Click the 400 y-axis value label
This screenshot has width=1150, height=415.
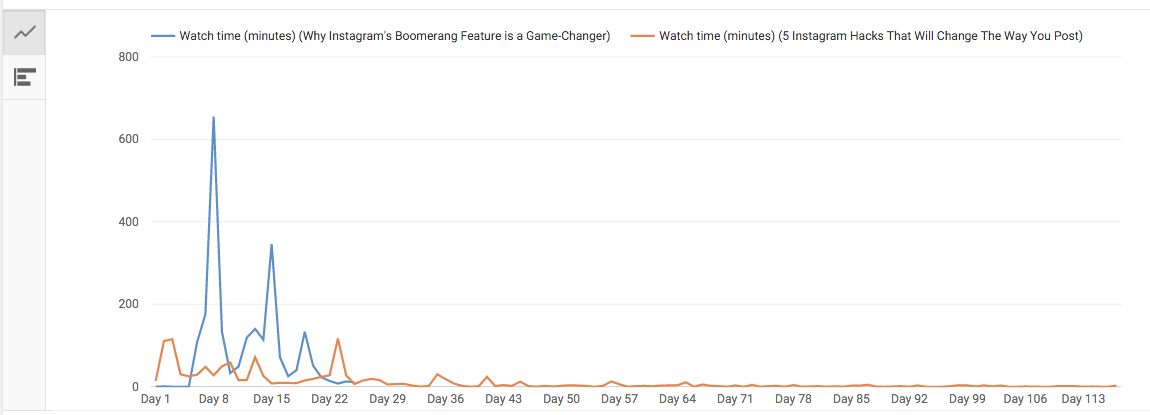click(x=128, y=222)
